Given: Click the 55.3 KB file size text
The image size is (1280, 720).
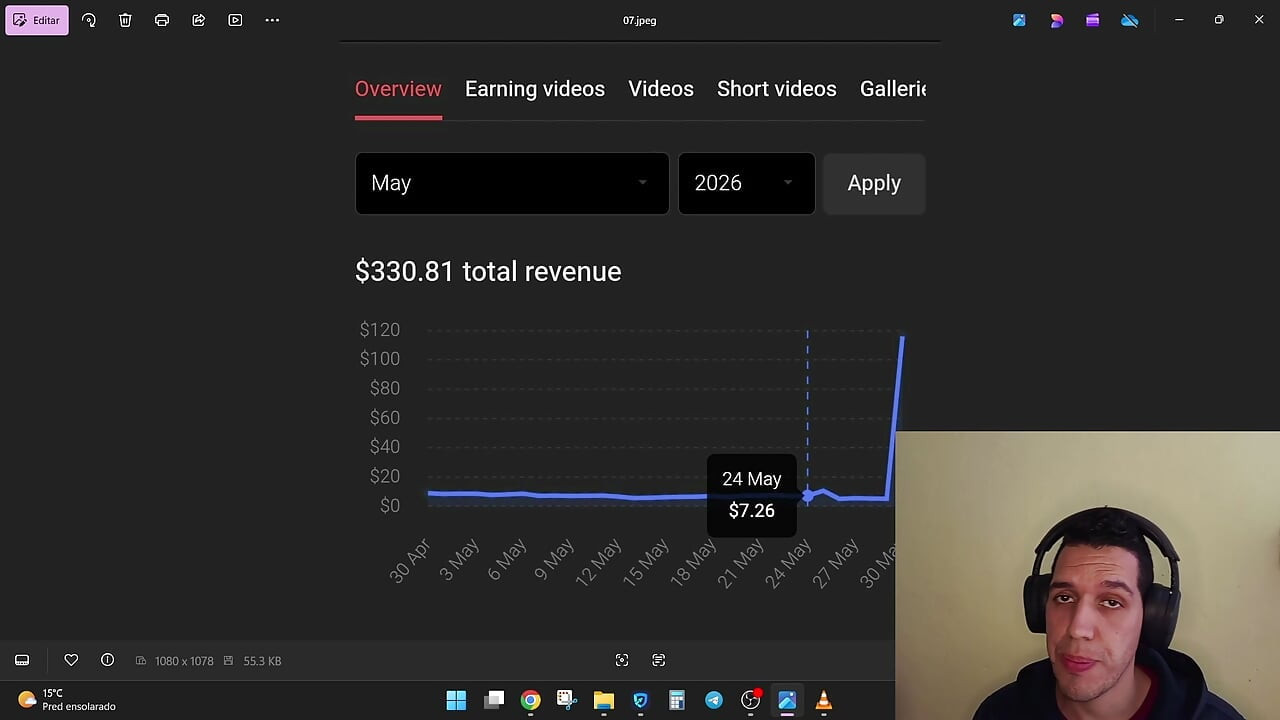Looking at the screenshot, I should [262, 661].
